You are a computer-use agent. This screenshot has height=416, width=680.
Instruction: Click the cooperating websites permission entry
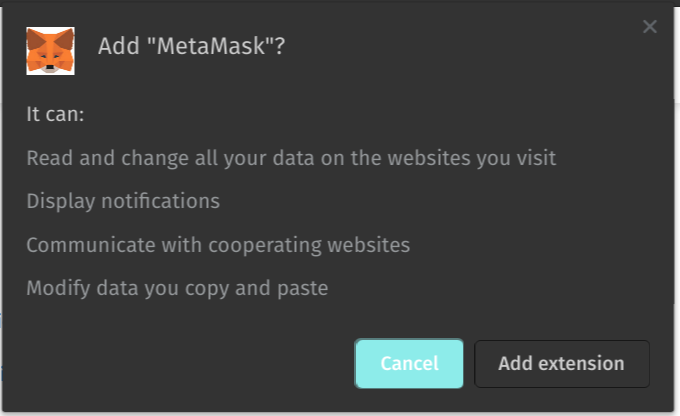click(x=218, y=245)
